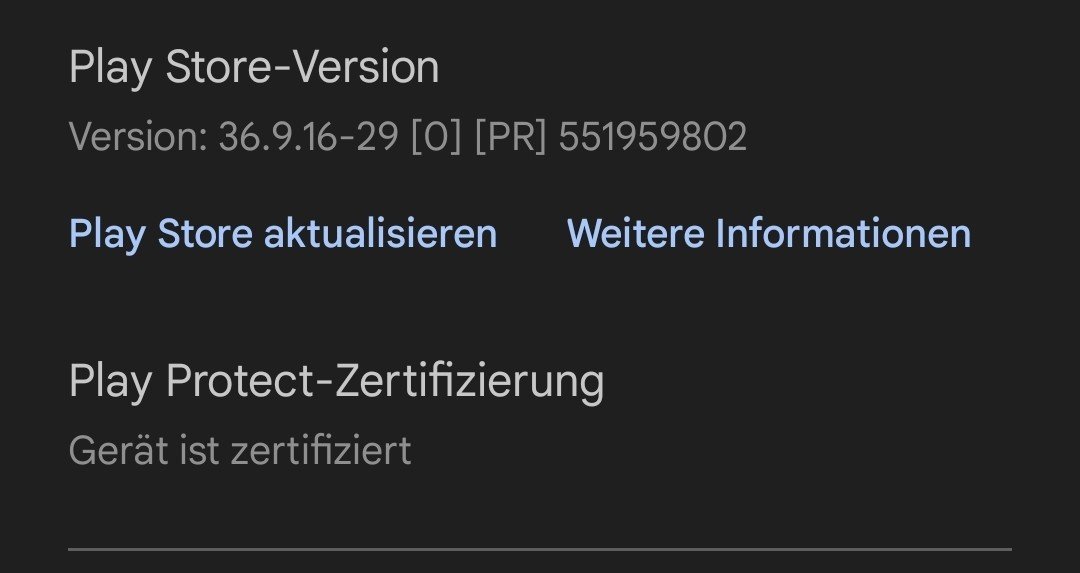Click the Gerät ist zertifiziert status text
Image resolution: width=1080 pixels, height=573 pixels.
point(240,450)
